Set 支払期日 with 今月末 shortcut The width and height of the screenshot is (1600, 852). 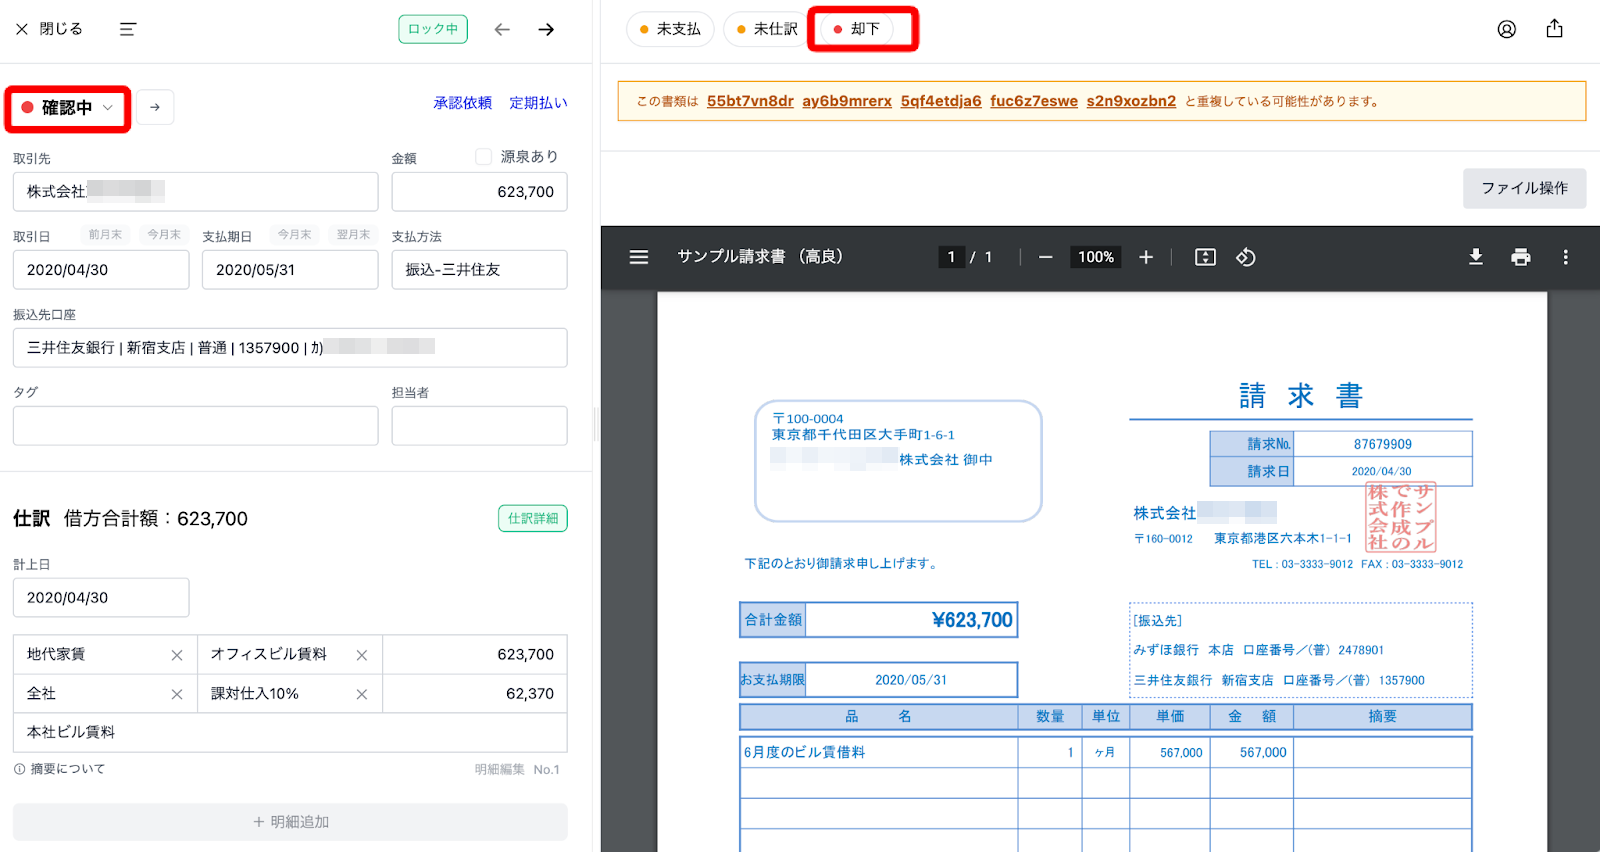pos(295,234)
